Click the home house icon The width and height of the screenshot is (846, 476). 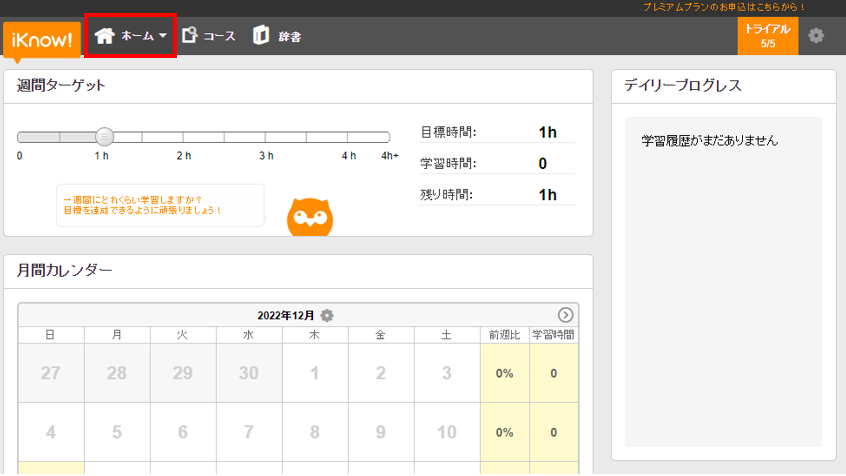coord(104,36)
